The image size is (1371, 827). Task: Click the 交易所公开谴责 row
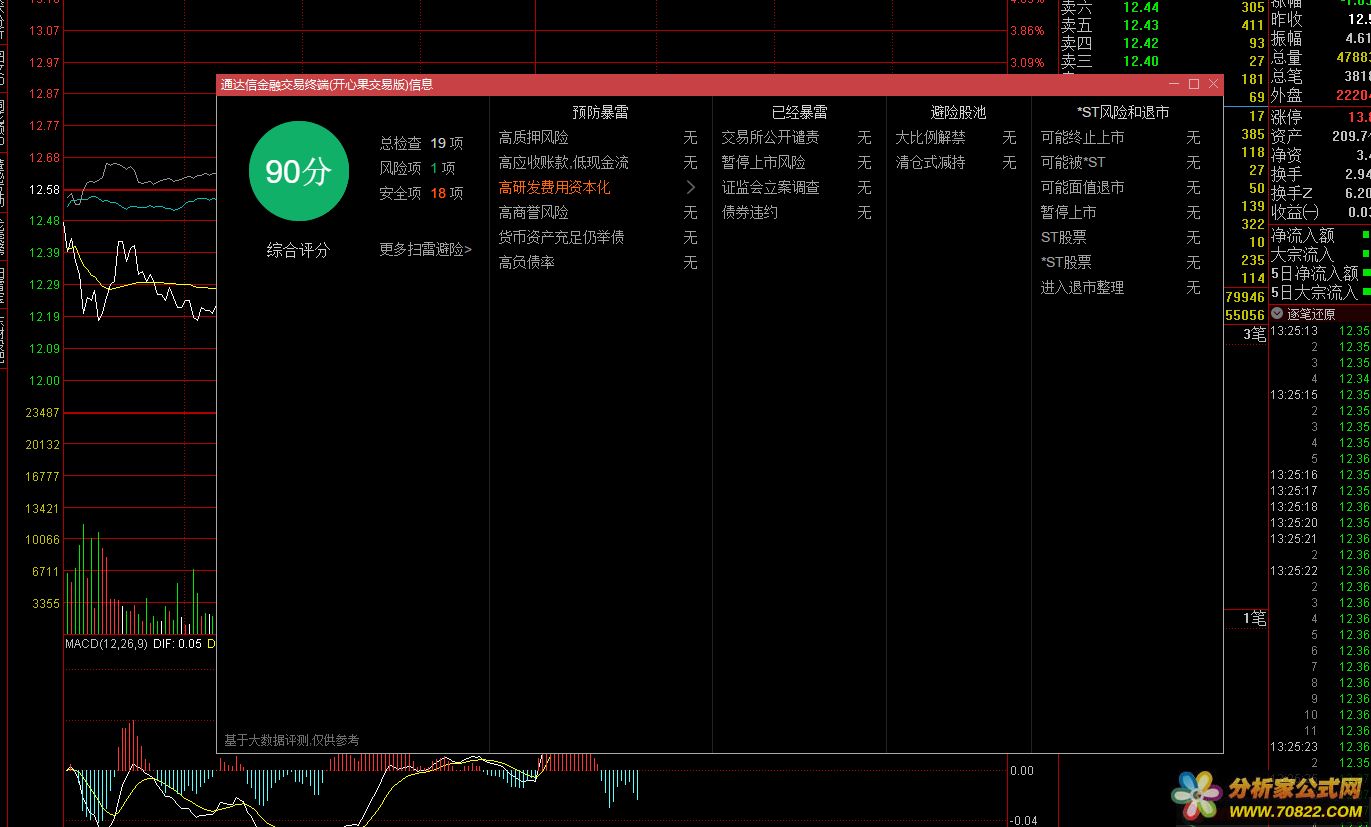797,137
